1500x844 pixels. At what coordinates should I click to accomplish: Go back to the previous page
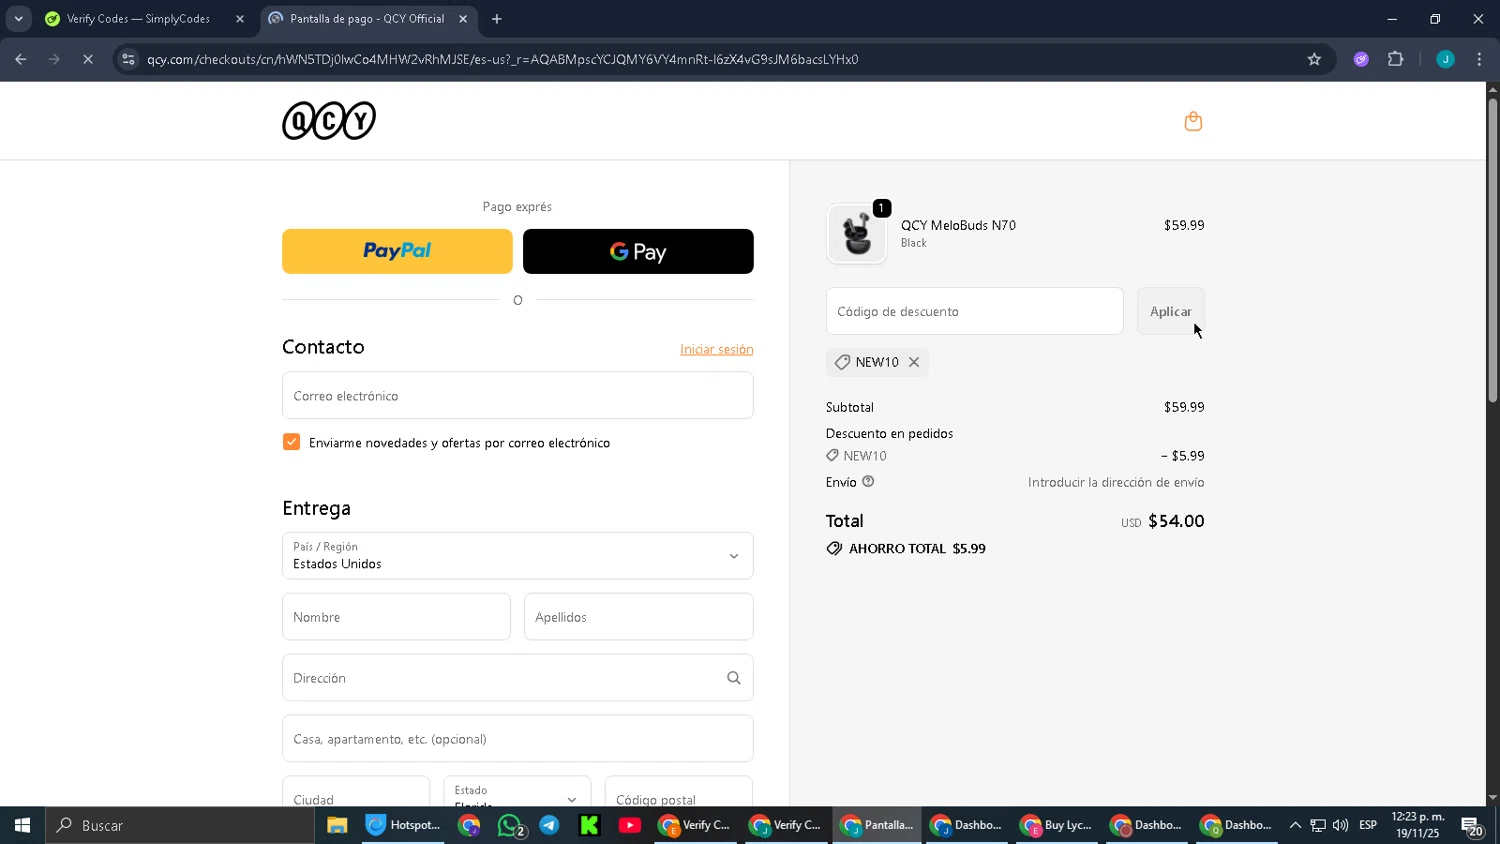tap(21, 59)
